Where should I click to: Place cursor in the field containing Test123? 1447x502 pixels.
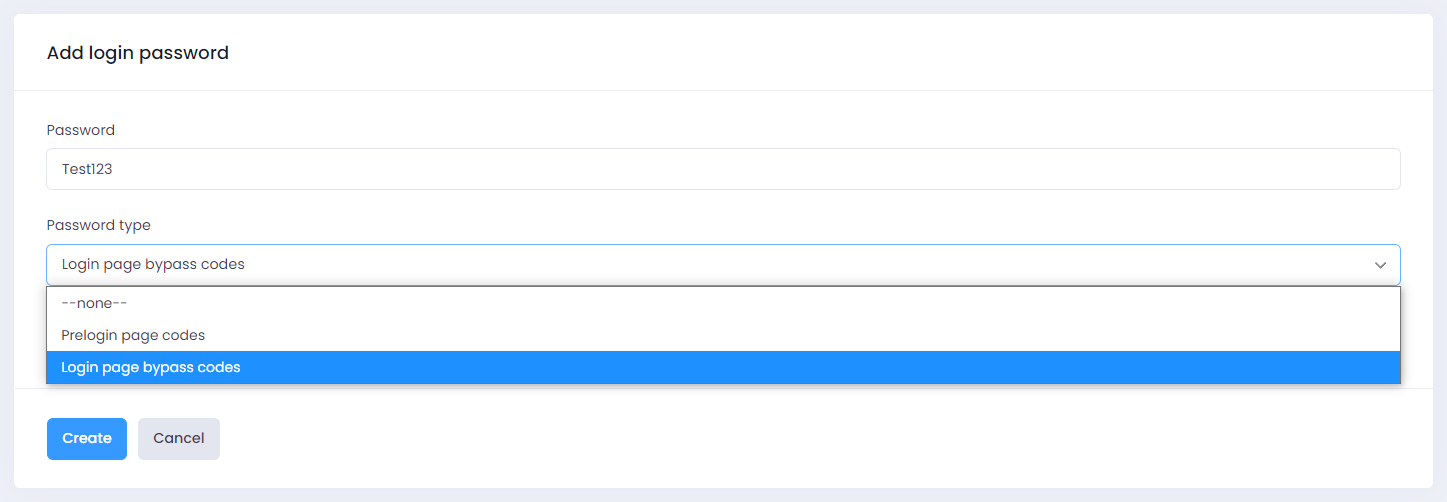click(x=722, y=170)
